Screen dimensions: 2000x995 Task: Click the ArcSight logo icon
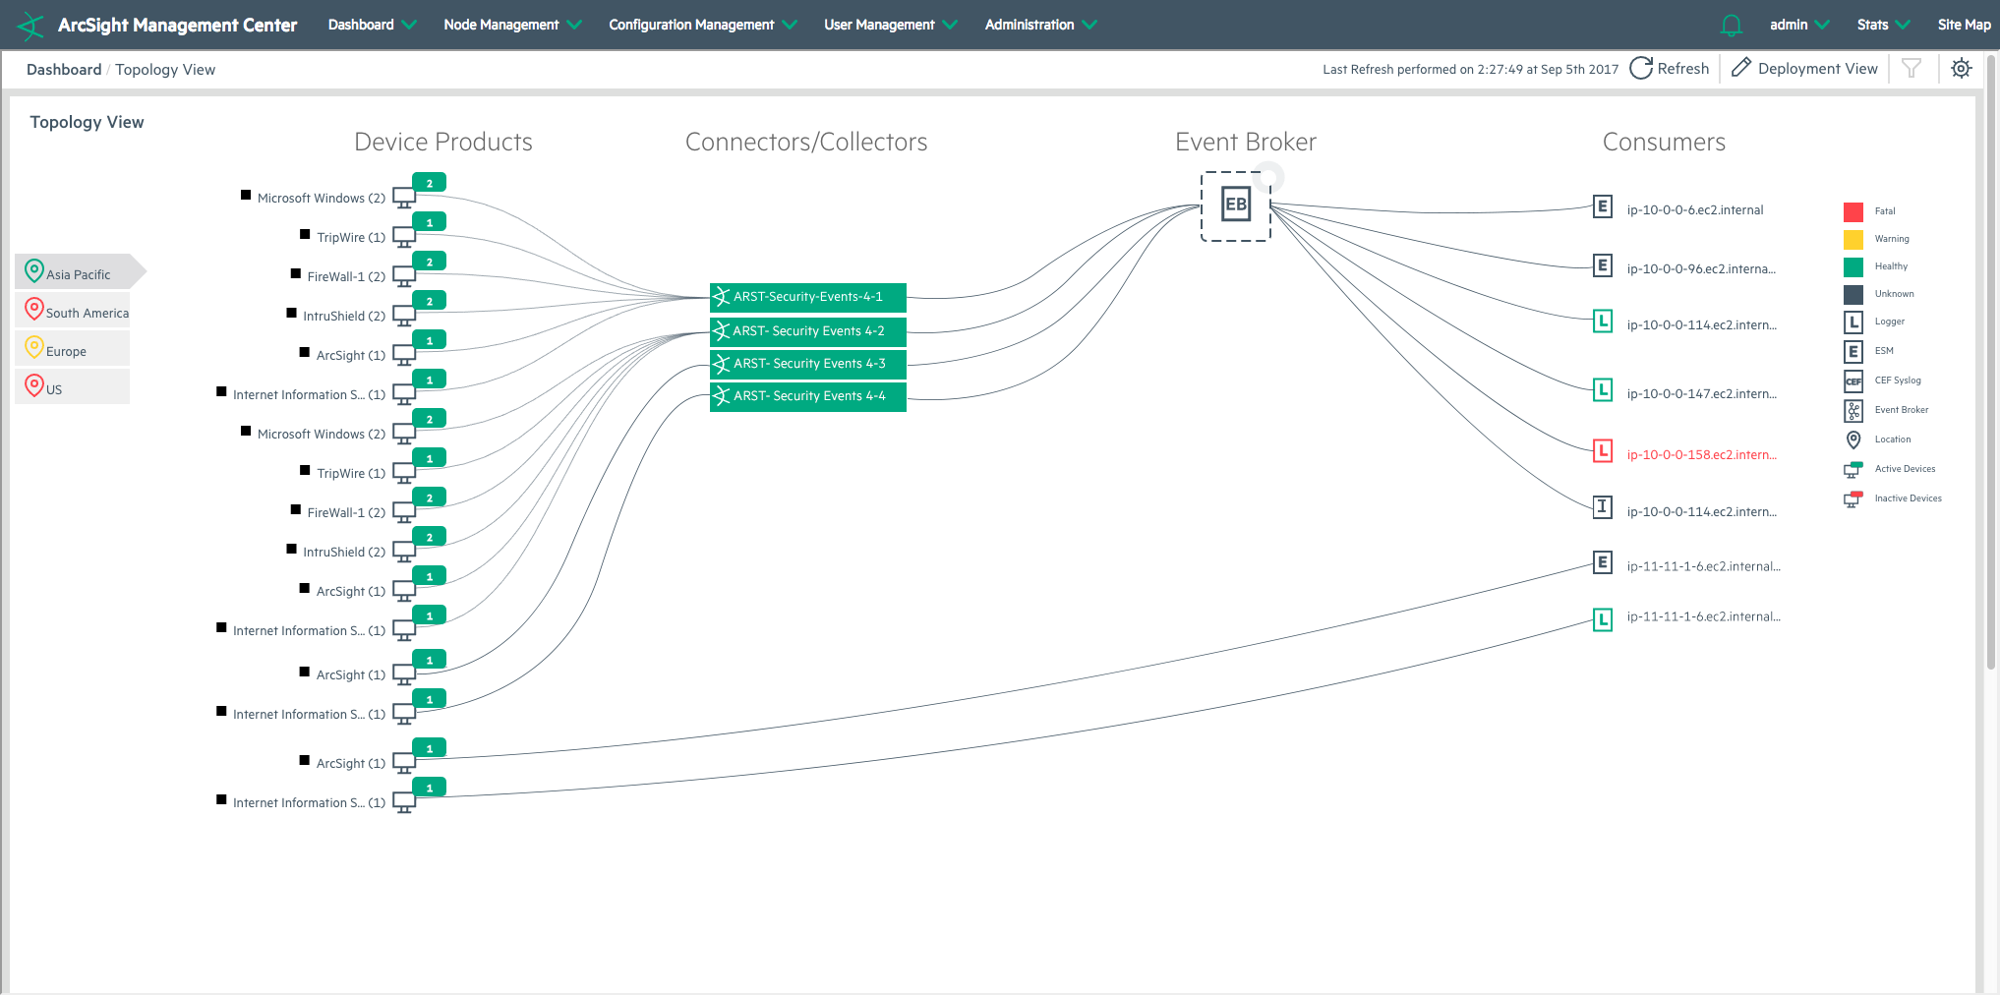[x=31, y=25]
